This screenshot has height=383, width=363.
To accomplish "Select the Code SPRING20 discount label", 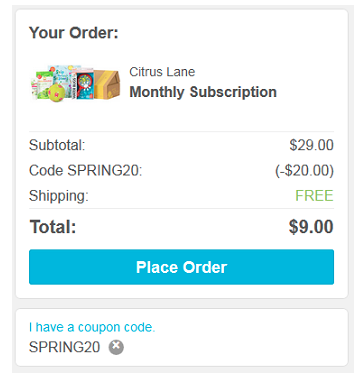I will [86, 170].
